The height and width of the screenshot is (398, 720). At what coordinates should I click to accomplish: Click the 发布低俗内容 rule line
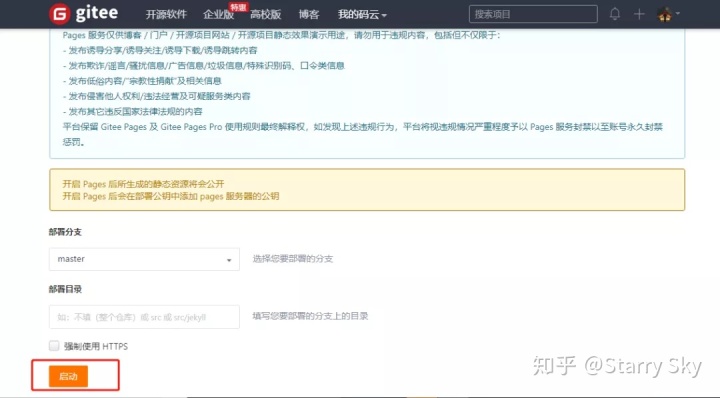[142, 81]
